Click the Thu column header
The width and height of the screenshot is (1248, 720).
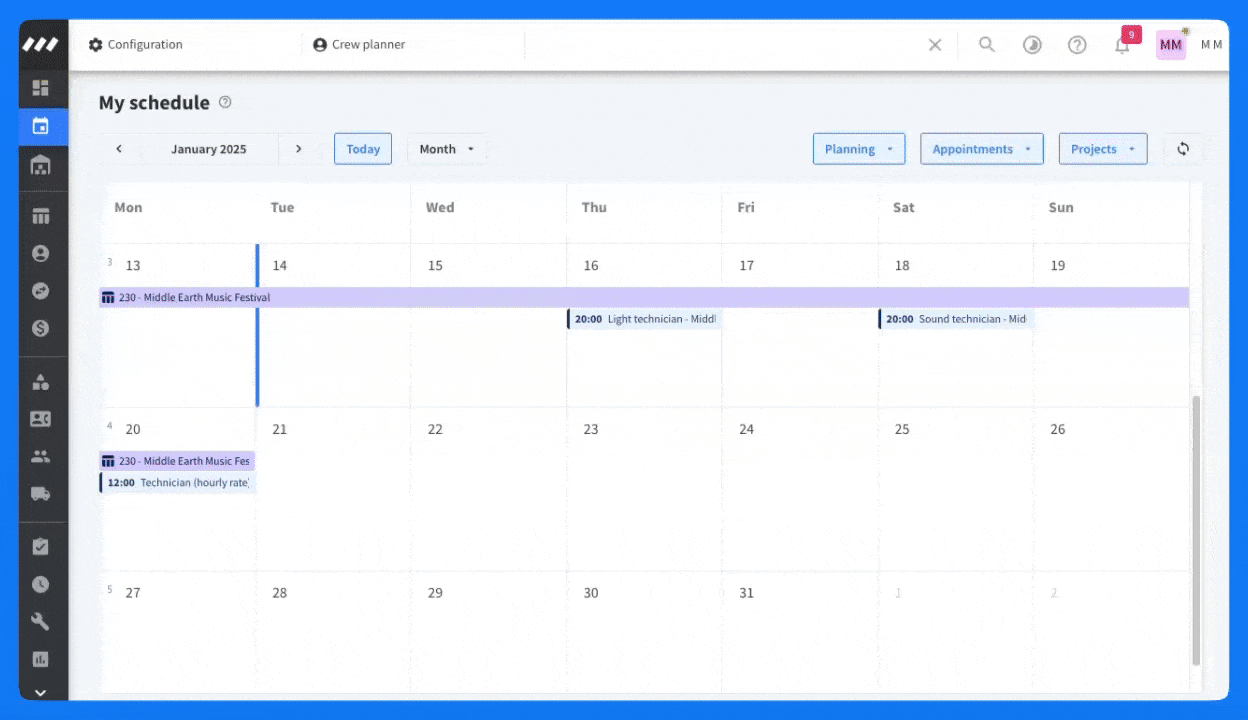point(594,208)
